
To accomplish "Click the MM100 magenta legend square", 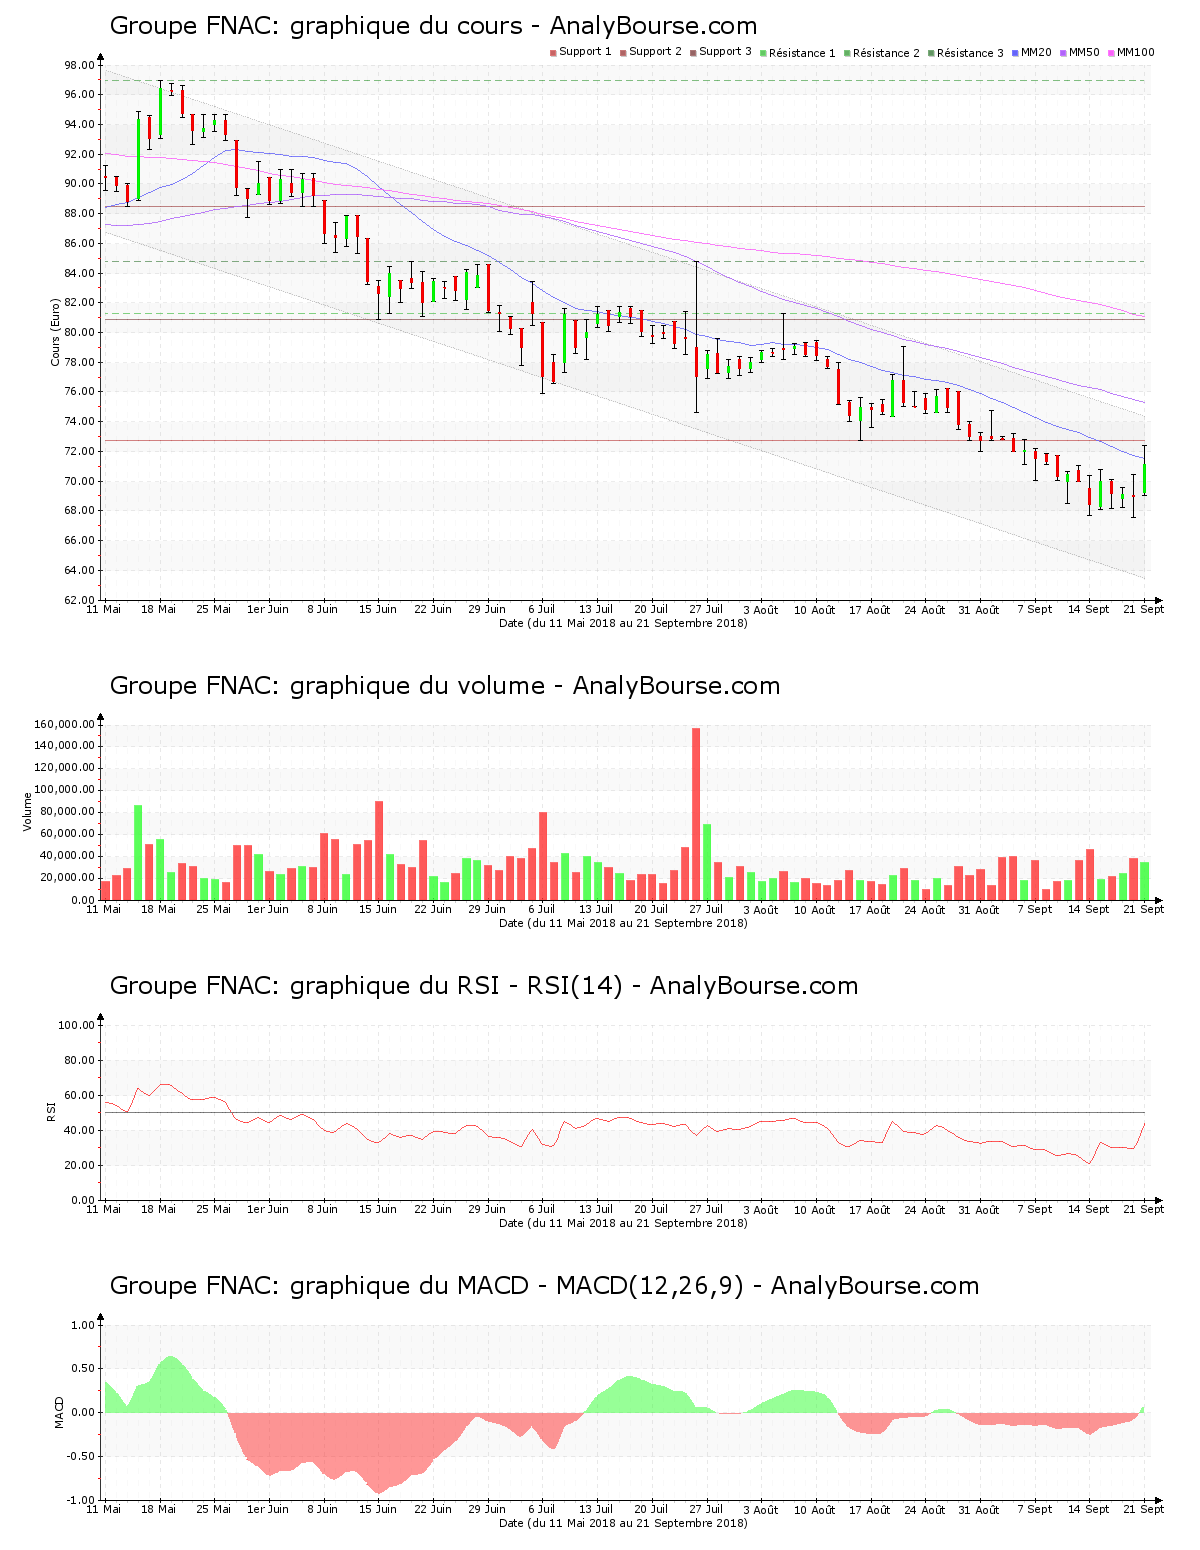I will (1111, 53).
